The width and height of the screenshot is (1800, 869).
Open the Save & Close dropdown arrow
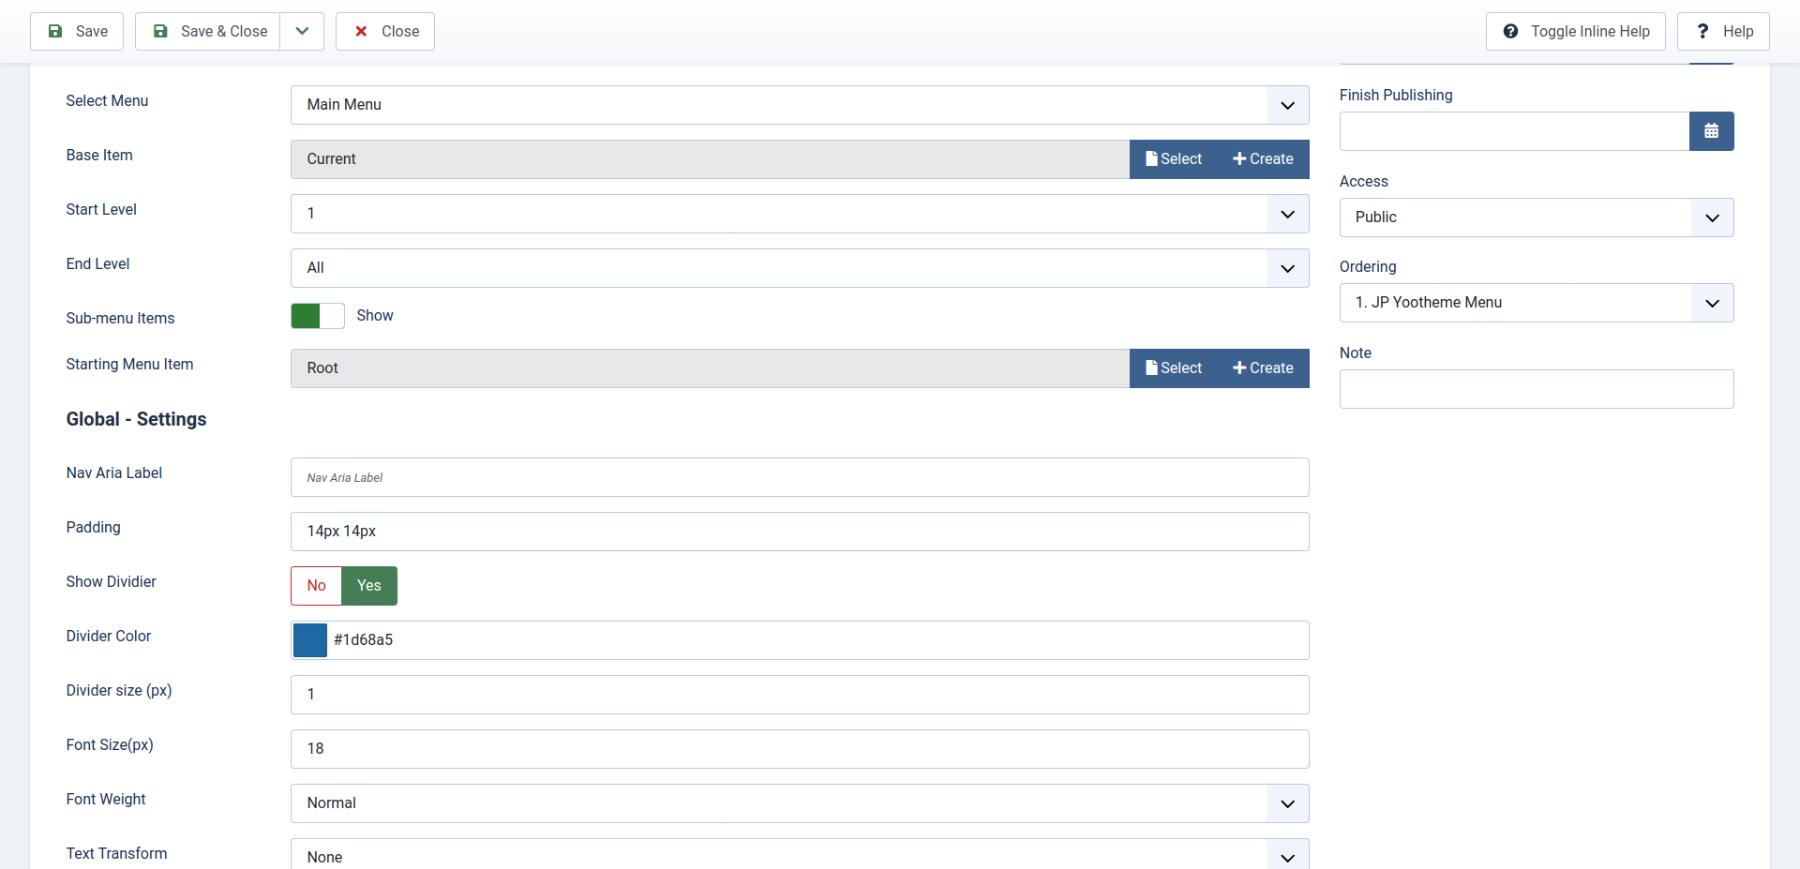[302, 31]
